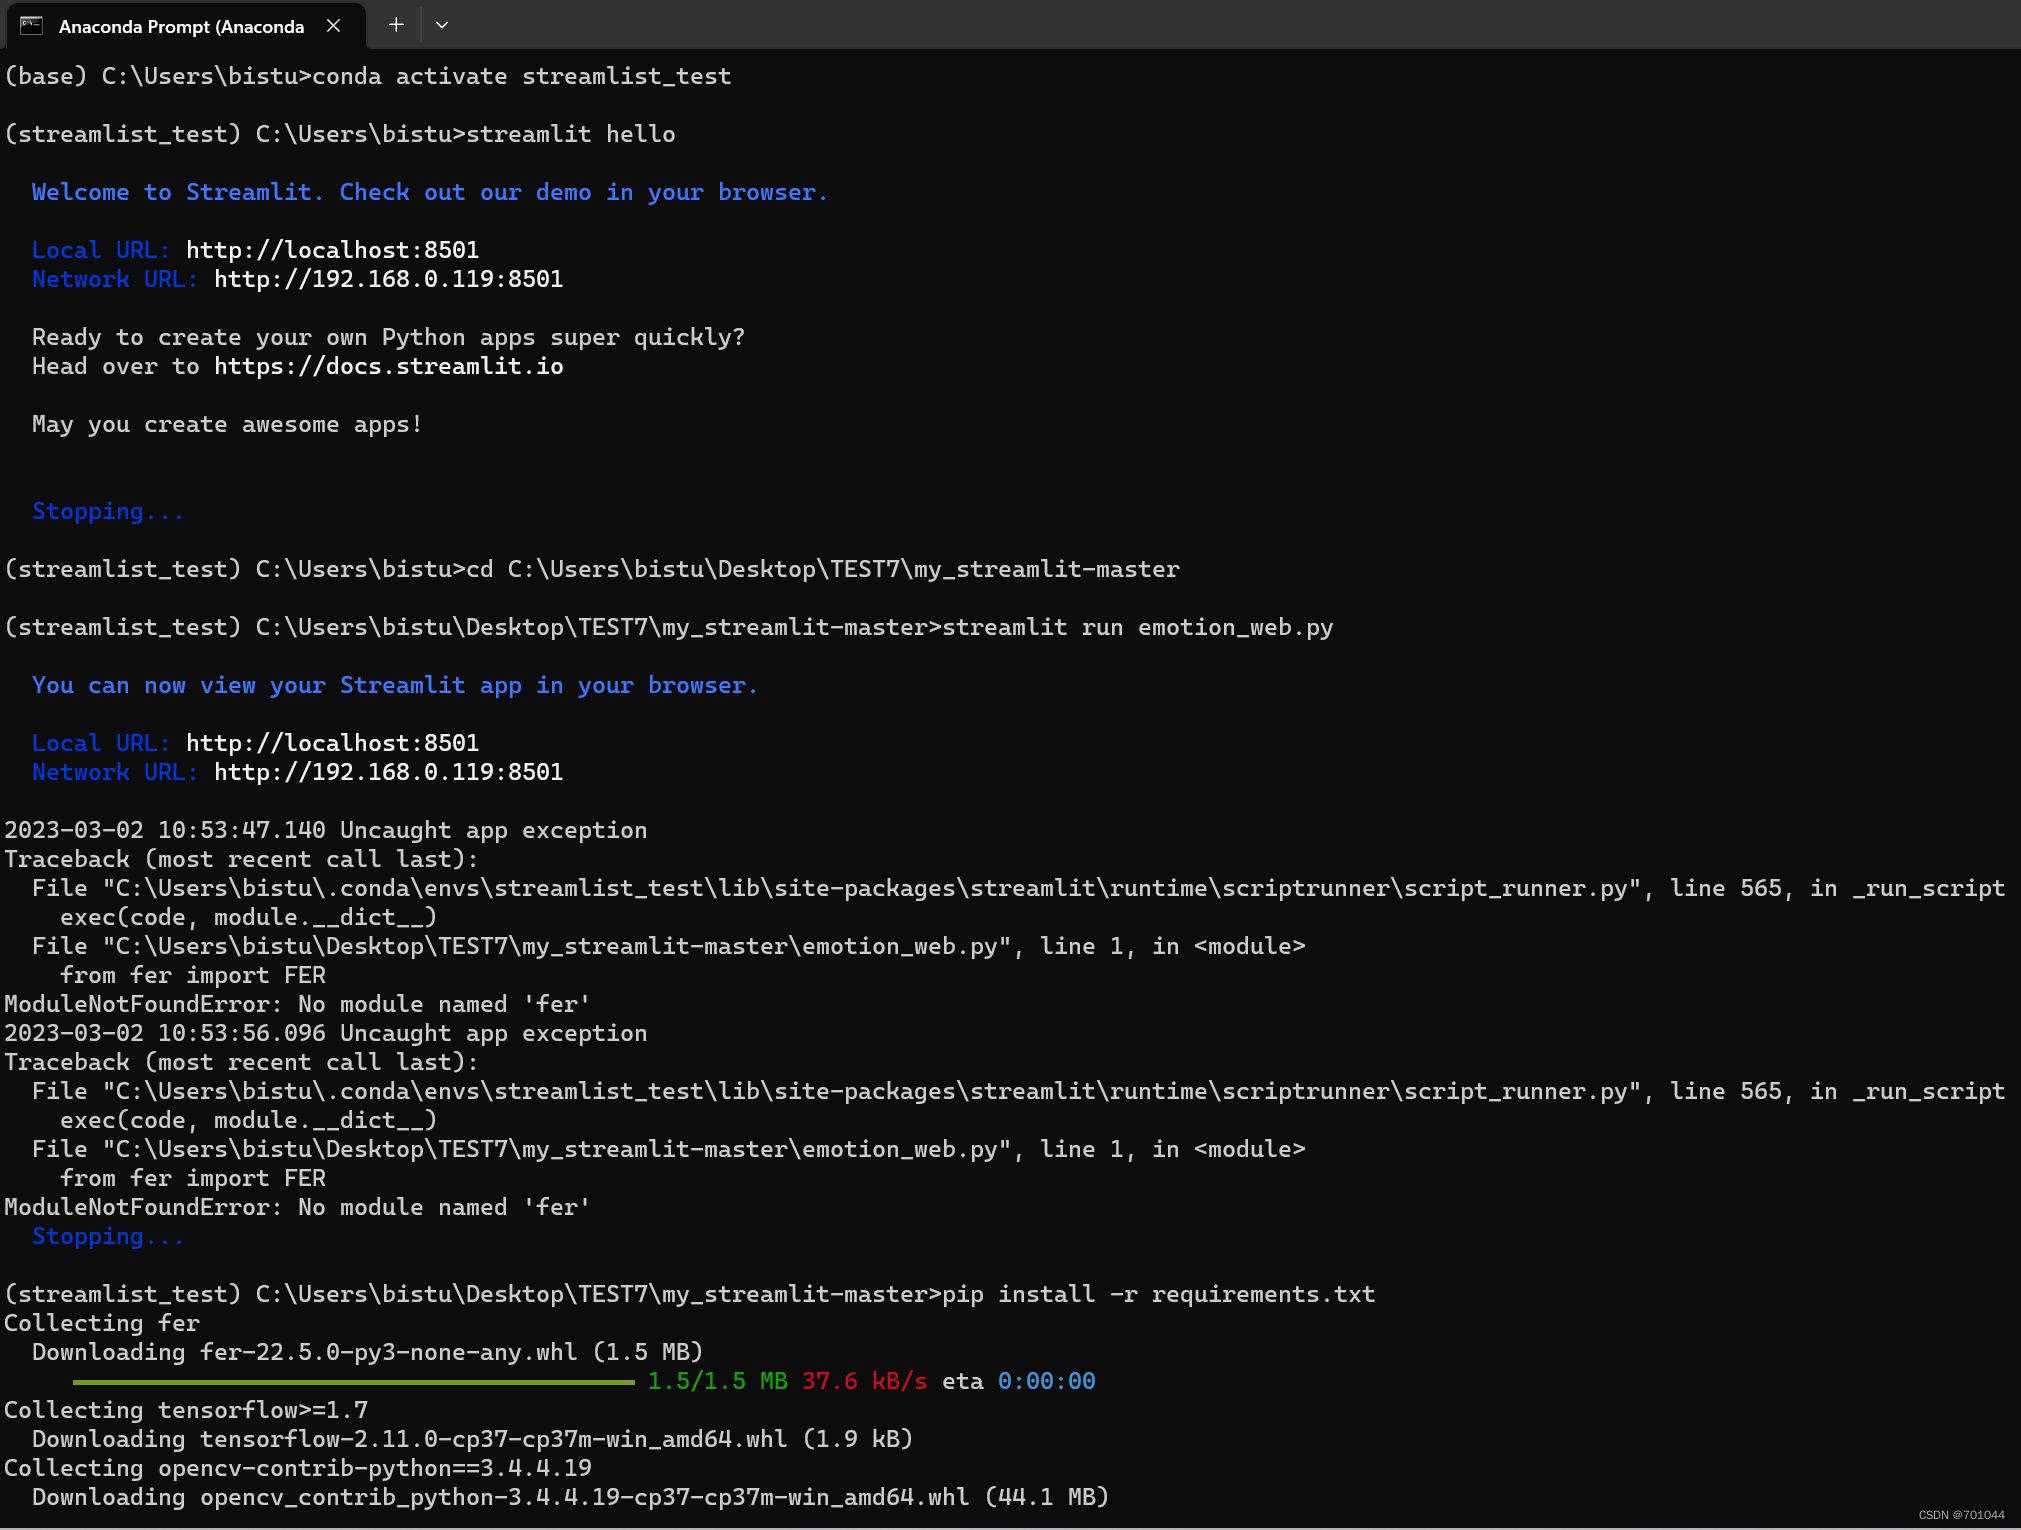Click the first 'Stopping...' message
Viewport: 2021px width, 1530px height.
[x=108, y=511]
